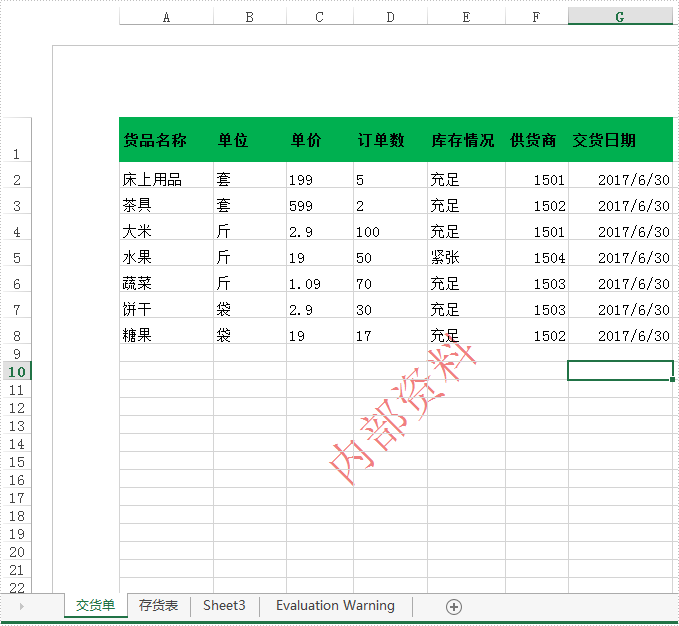Screen dimensions: 679x626
Task: Click supplier 1502 in the 糖果 row
Action: pos(536,331)
